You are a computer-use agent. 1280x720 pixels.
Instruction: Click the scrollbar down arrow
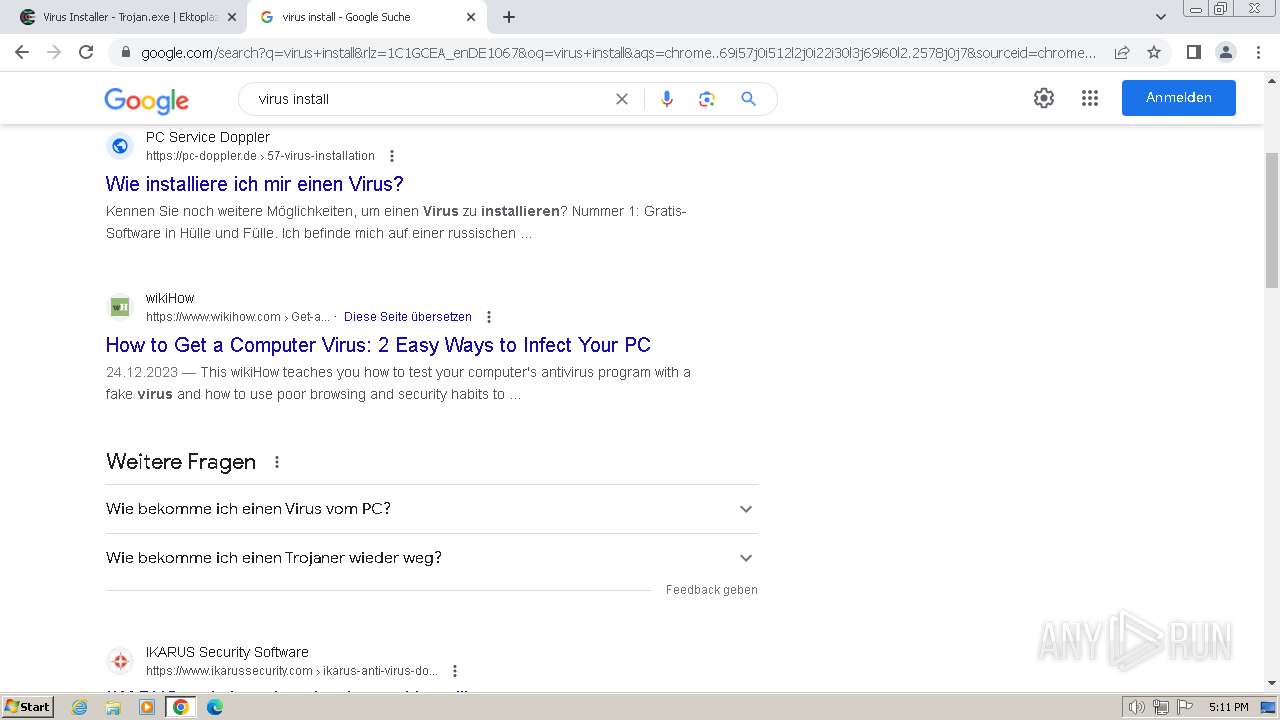pyautogui.click(x=1272, y=683)
